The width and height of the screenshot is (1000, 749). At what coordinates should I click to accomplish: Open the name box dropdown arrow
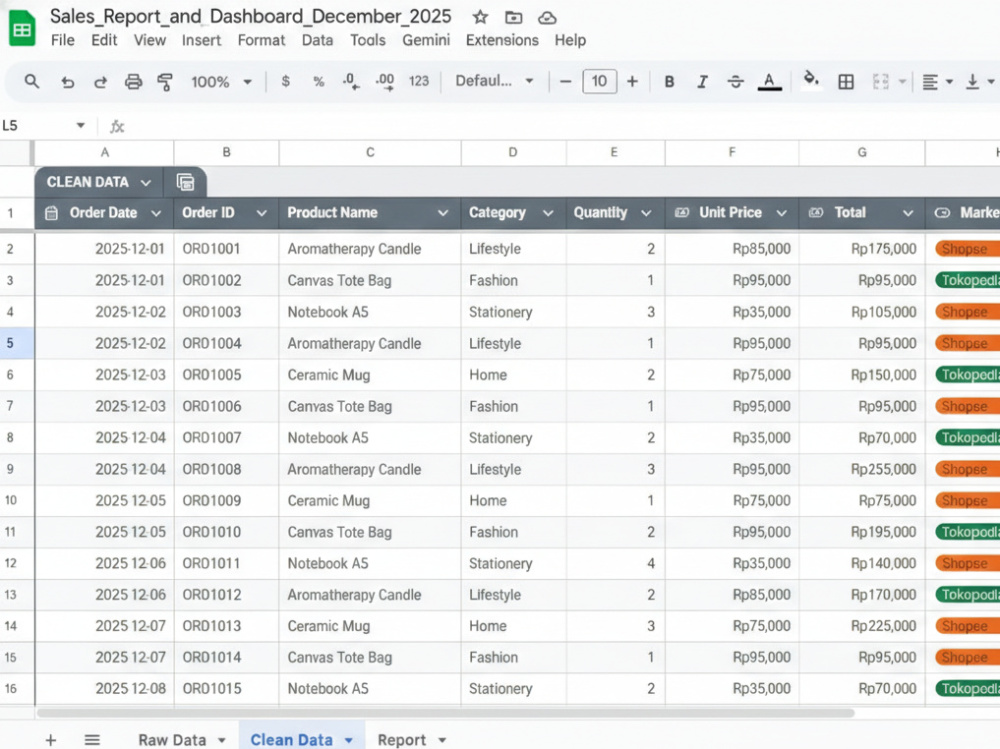80,125
